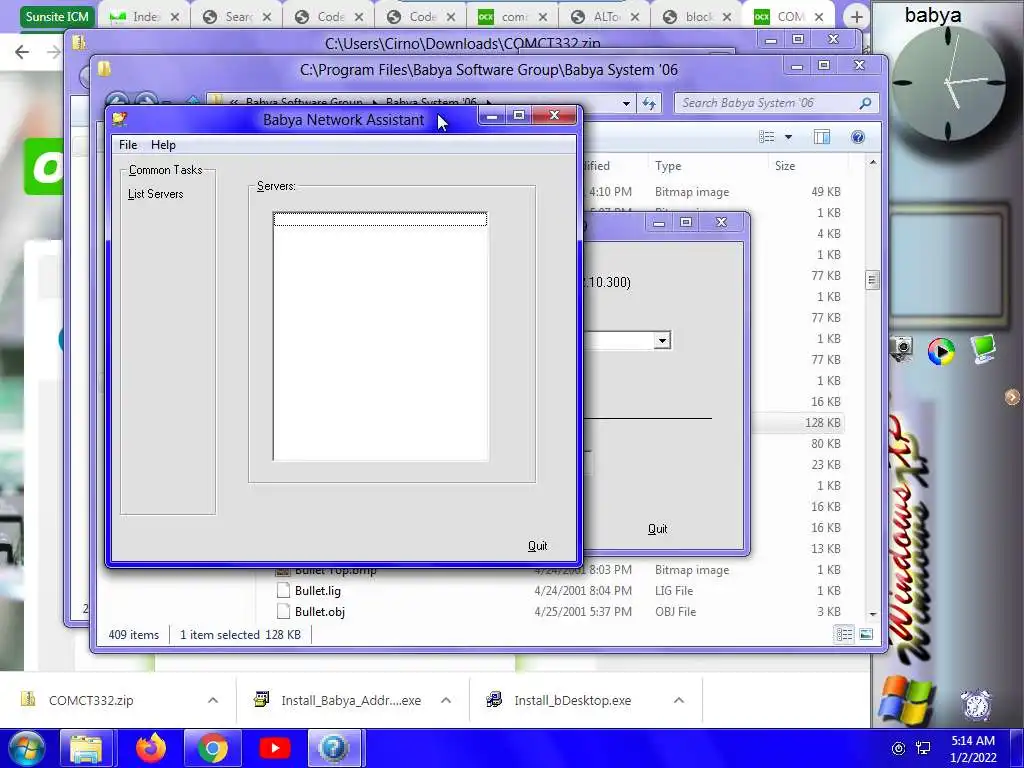Select the Bullet.lig file
Viewport: 1024px width, 768px height.
click(x=317, y=591)
